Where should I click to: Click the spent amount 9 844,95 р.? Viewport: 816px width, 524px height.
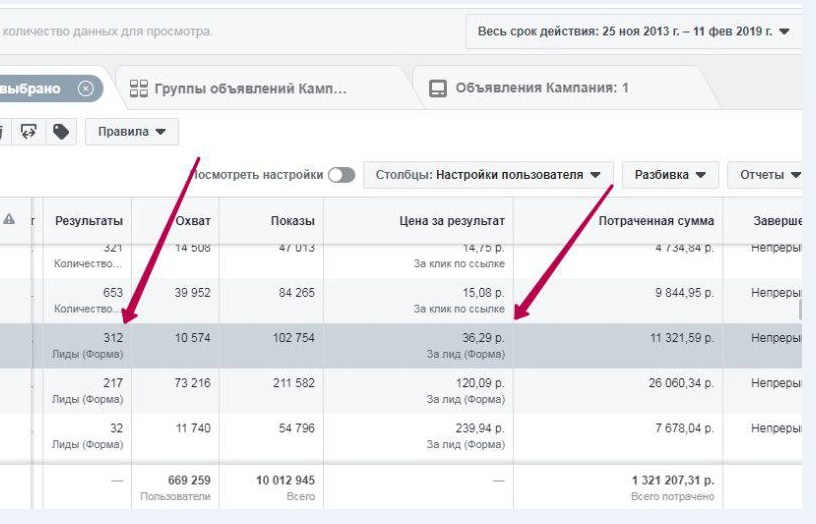[x=684, y=292]
